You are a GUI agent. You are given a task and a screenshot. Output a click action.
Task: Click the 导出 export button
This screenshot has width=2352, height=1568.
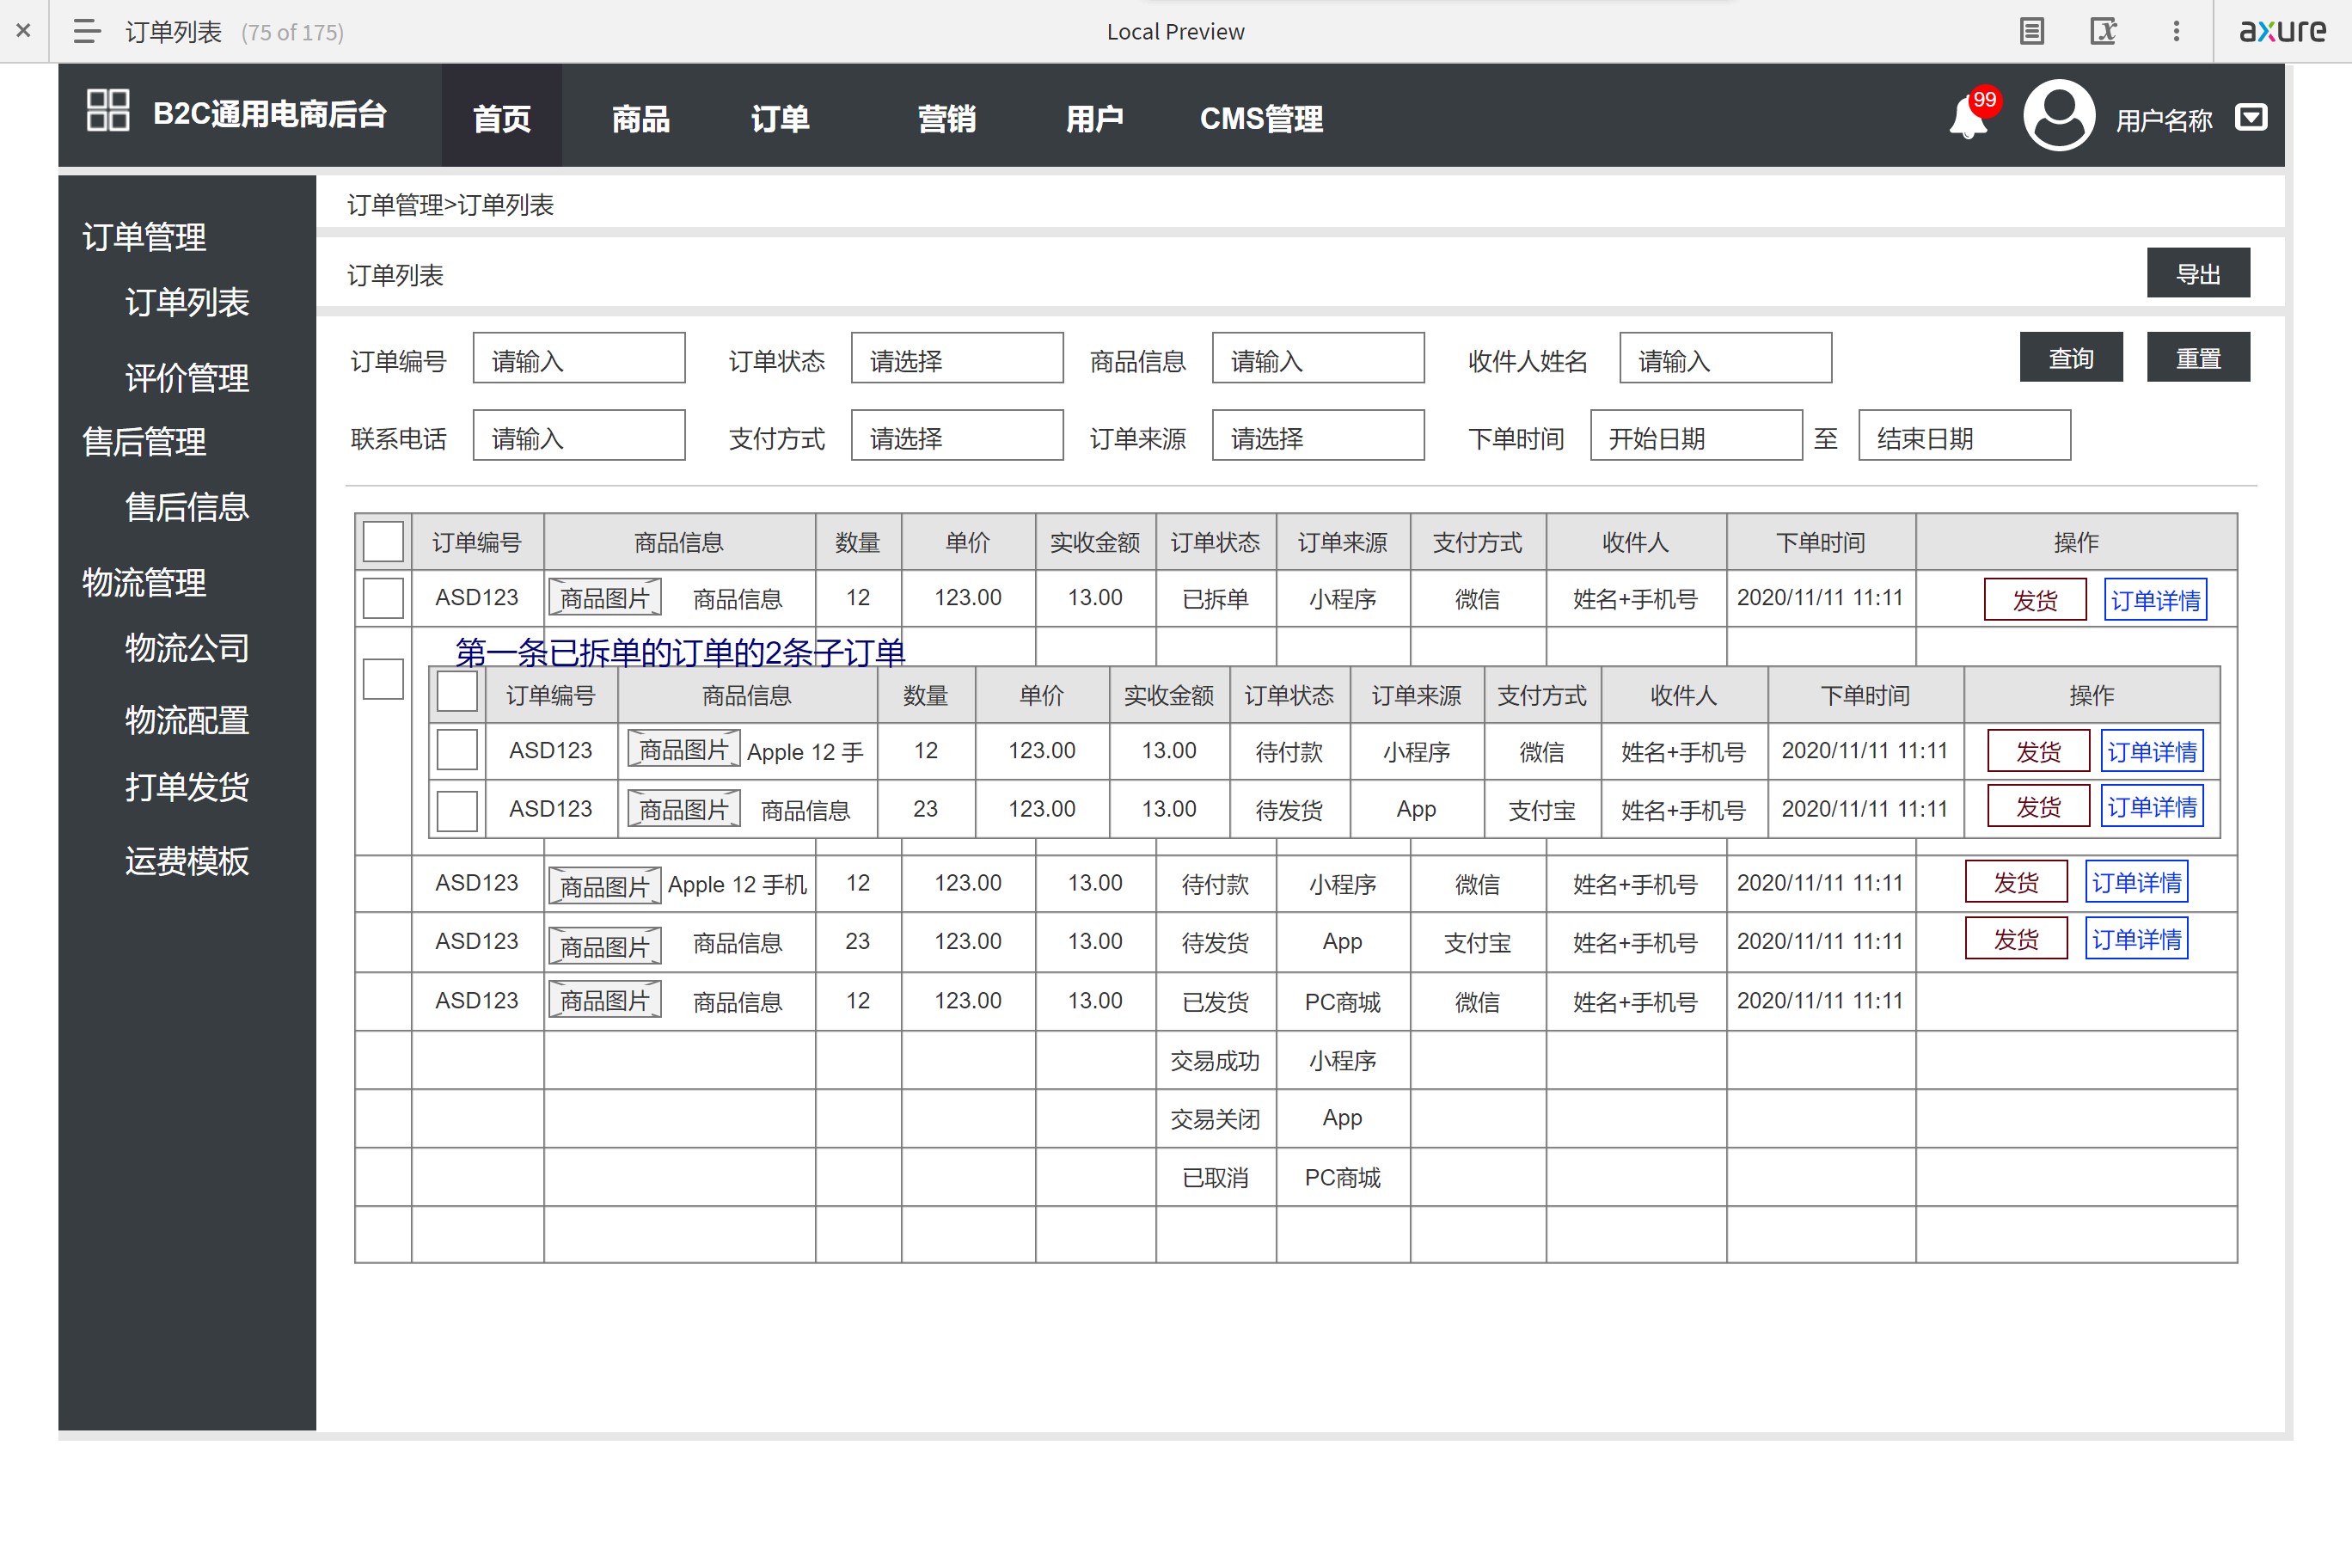click(x=2198, y=273)
